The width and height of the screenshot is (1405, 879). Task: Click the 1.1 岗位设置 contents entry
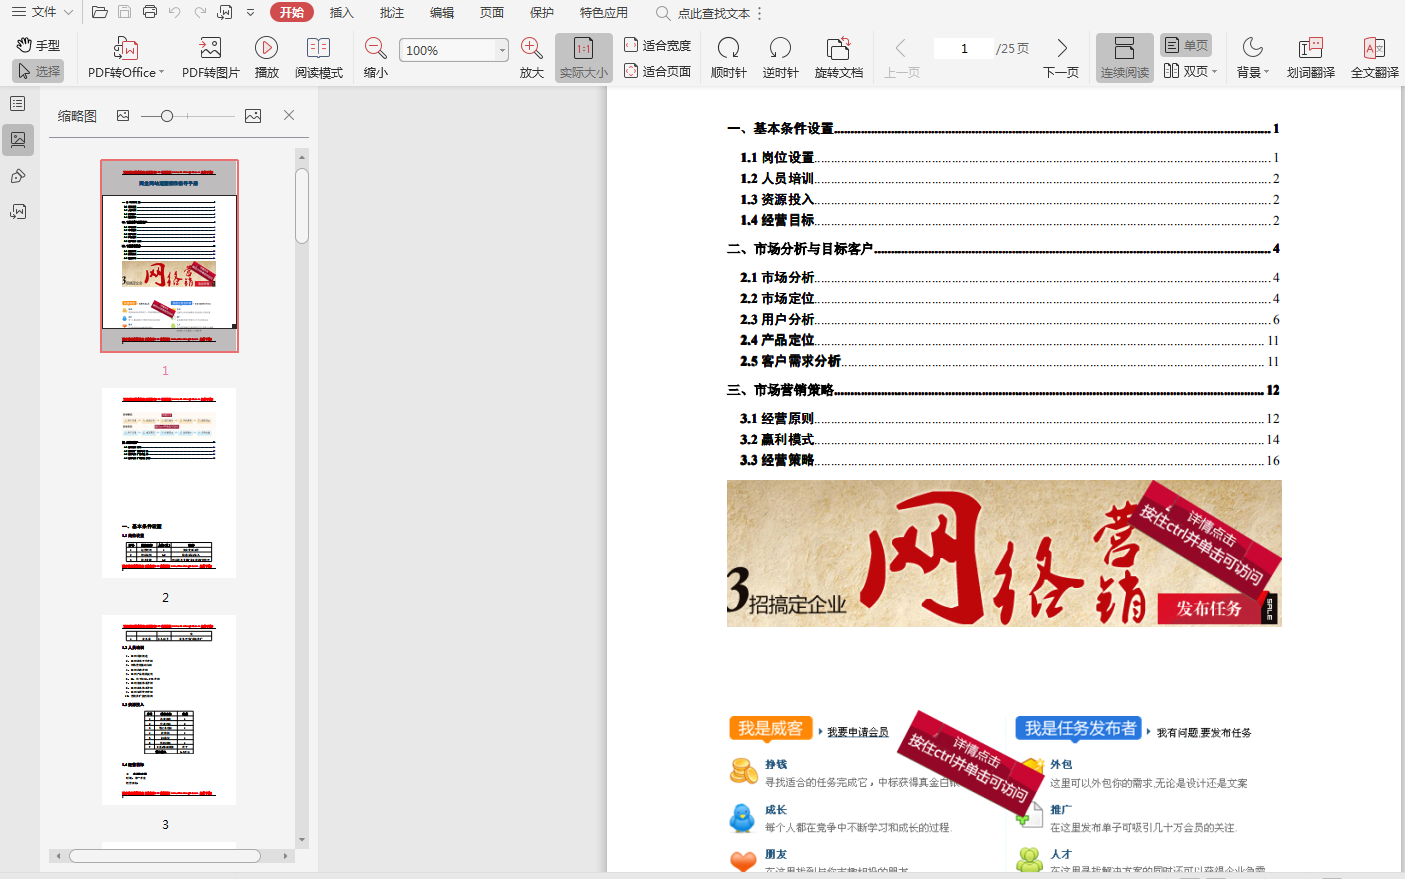(x=1009, y=157)
